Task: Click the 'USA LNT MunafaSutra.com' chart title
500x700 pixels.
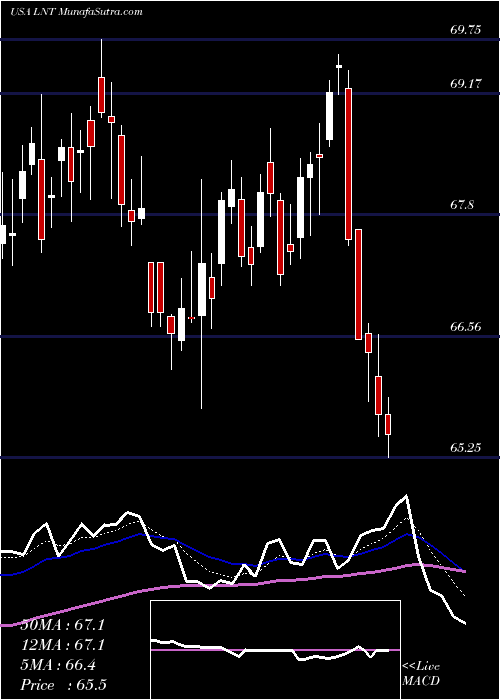Action: click(x=76, y=12)
